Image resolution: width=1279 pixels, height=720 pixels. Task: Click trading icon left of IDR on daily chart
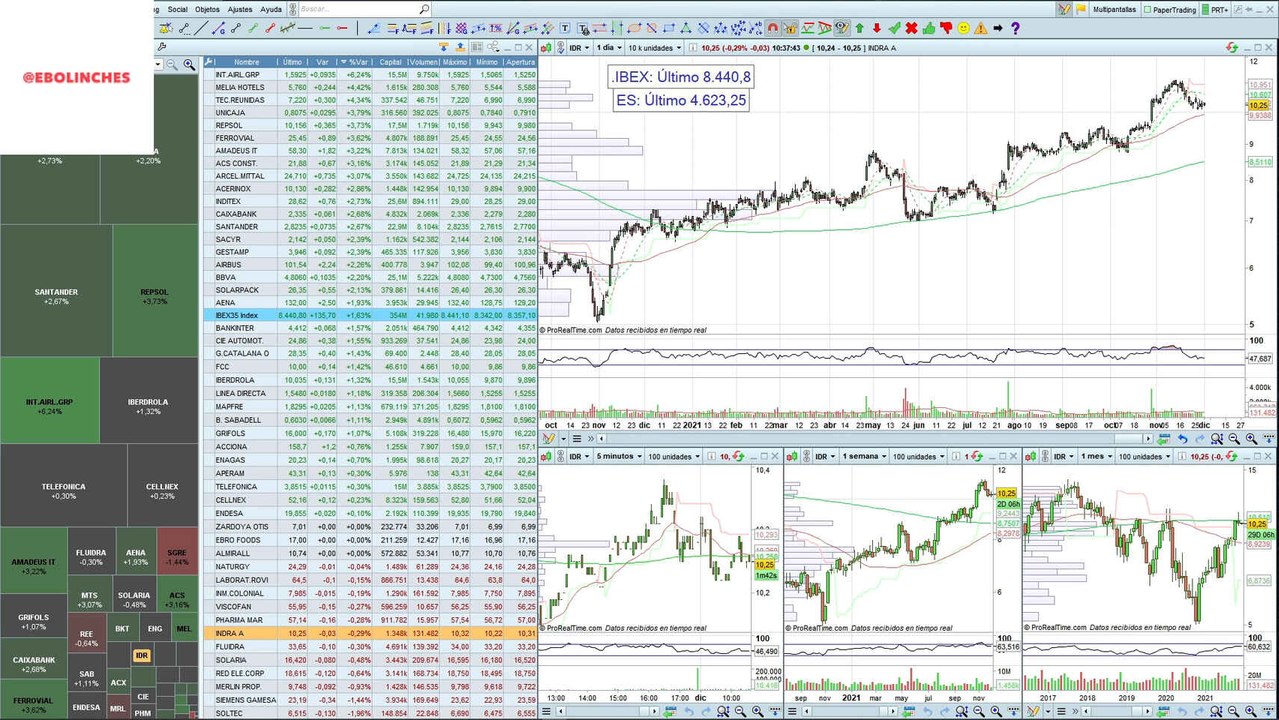point(546,47)
